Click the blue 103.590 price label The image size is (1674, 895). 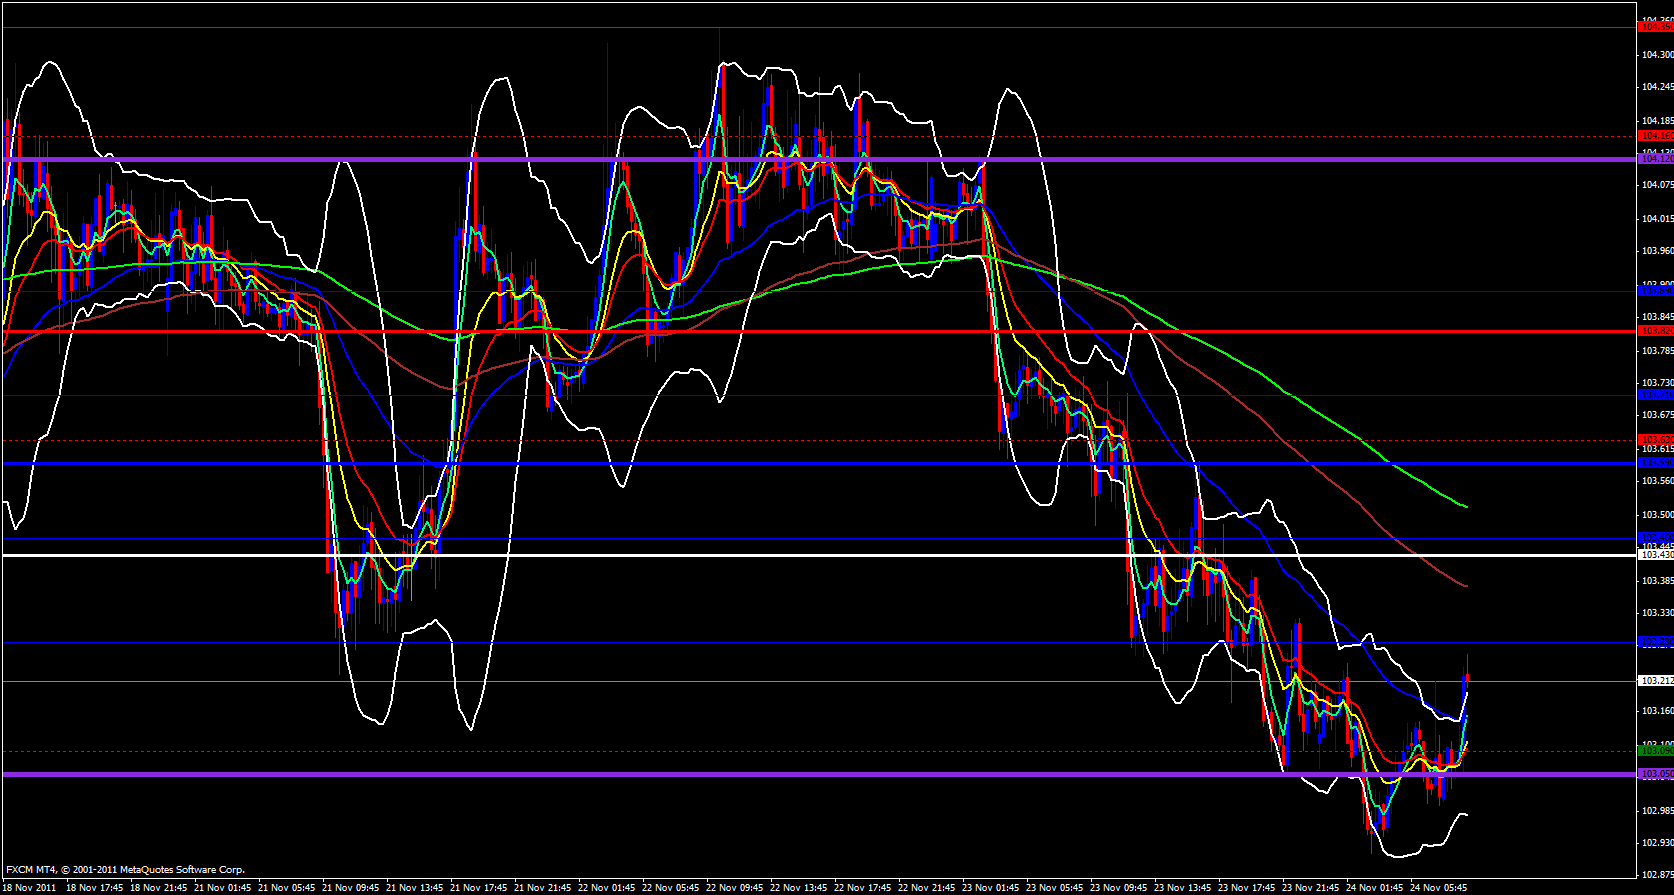(1655, 463)
